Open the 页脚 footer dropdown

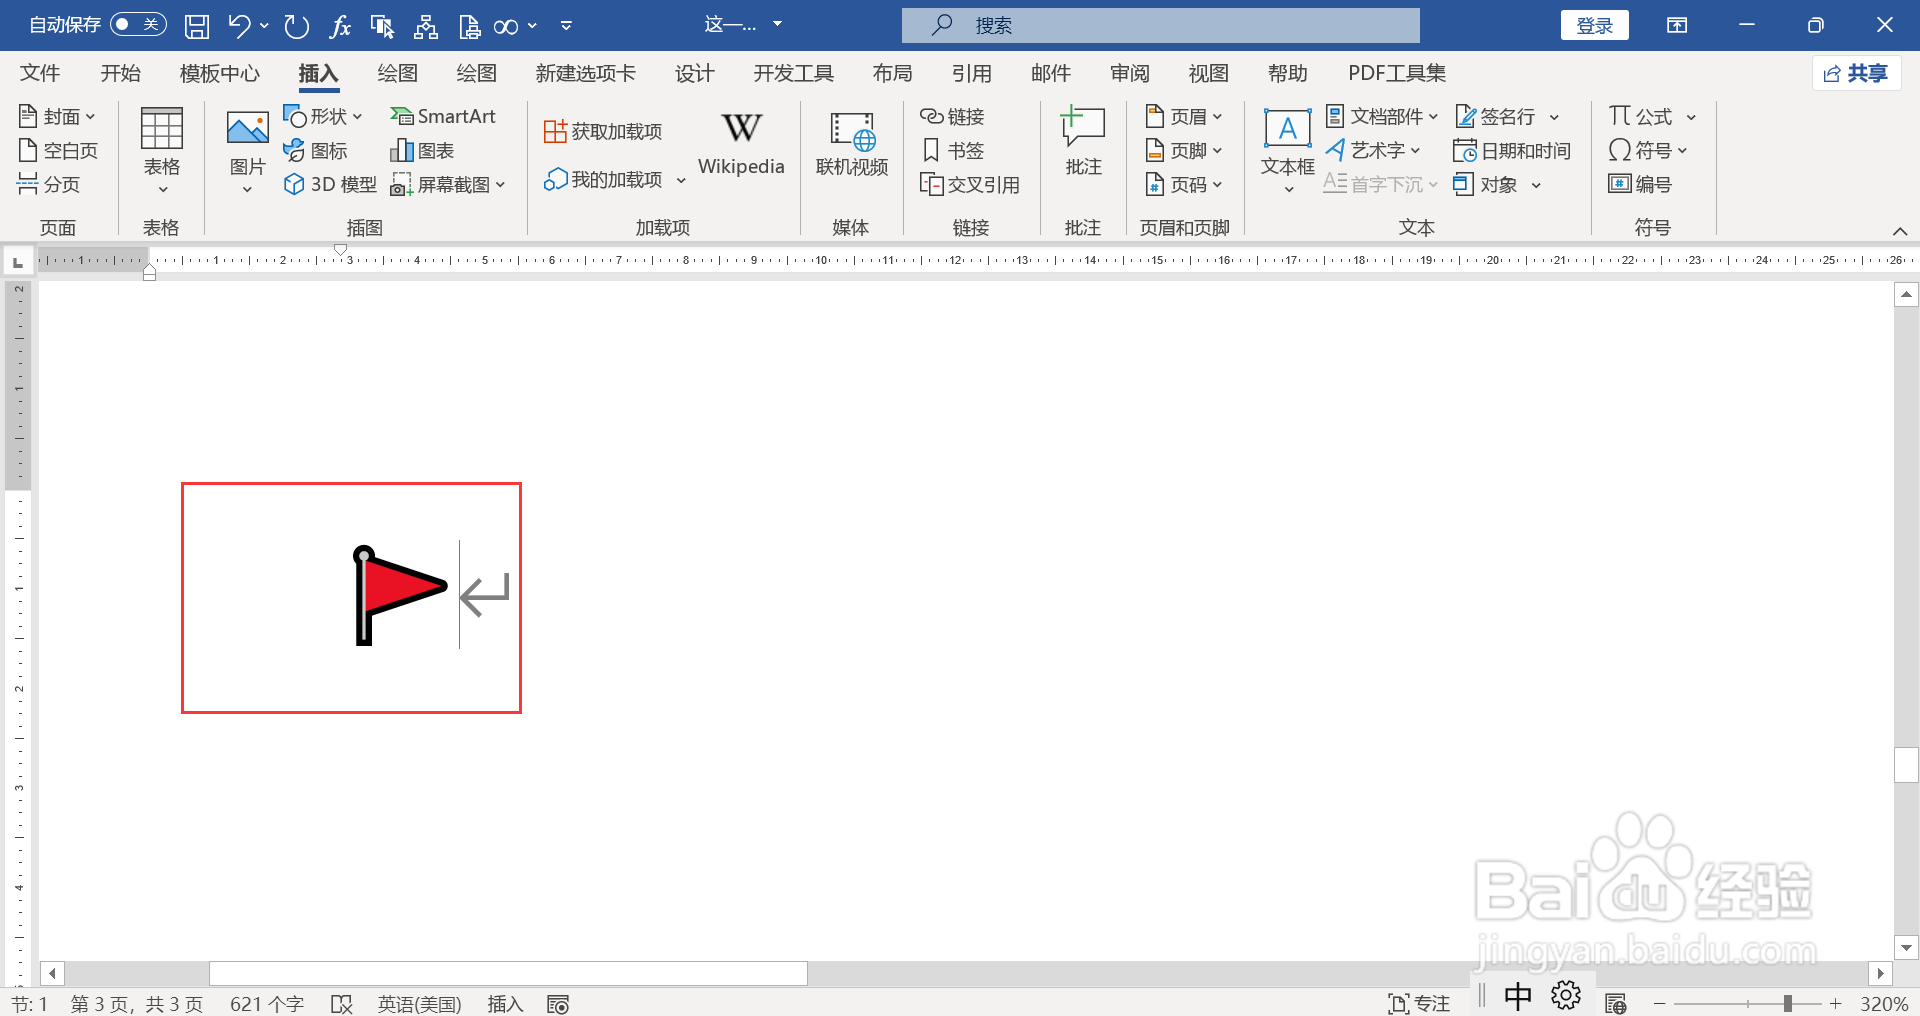1184,151
